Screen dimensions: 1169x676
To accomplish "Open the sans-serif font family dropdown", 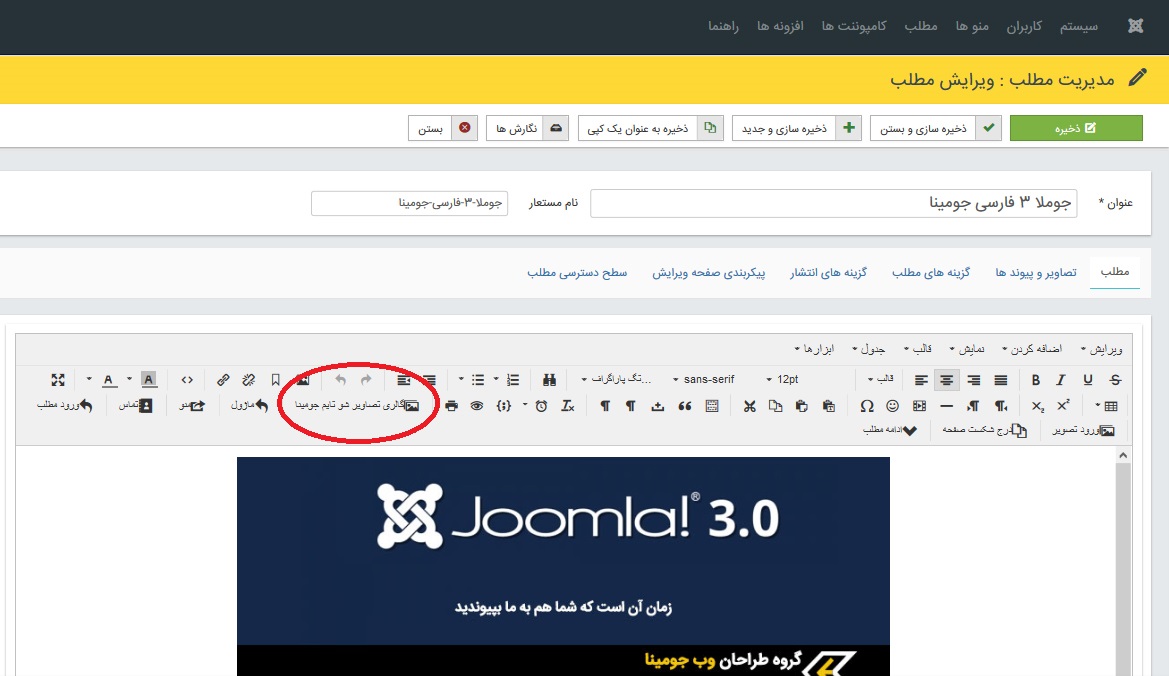I will click(704, 379).
